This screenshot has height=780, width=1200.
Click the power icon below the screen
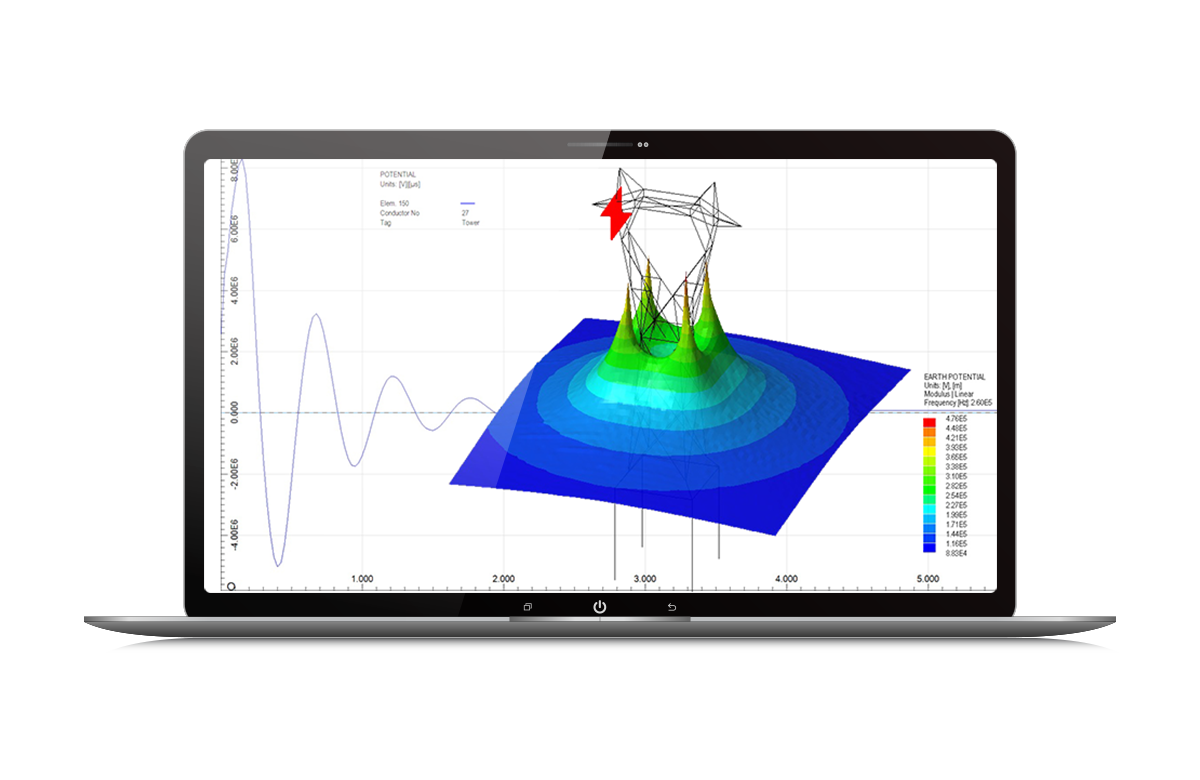point(600,608)
